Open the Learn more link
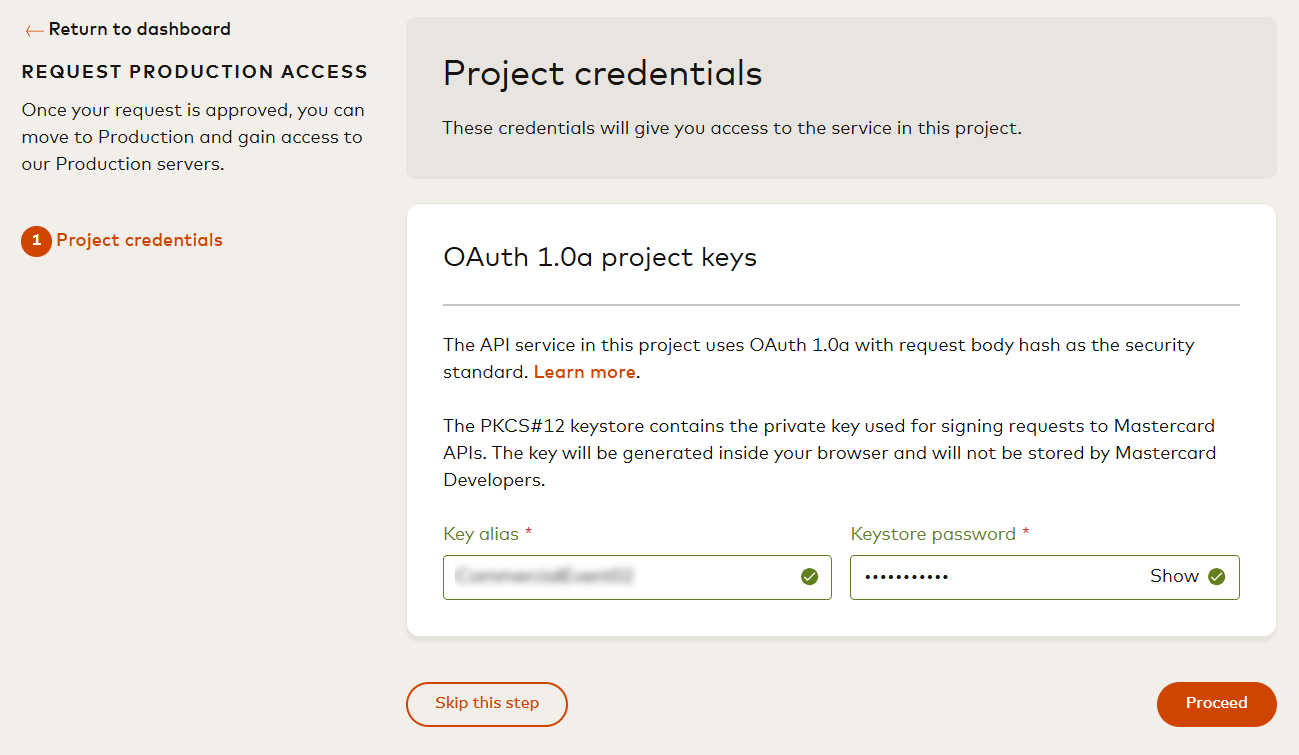This screenshot has width=1299, height=755. [x=584, y=371]
